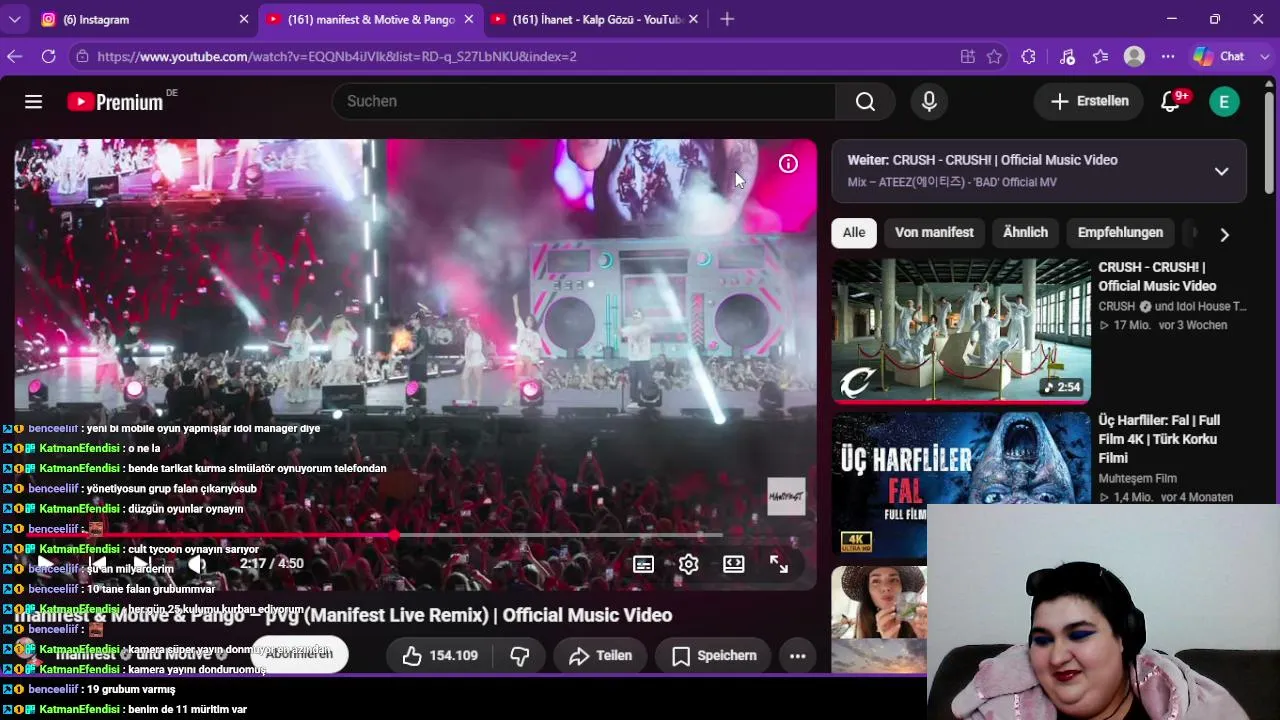Image resolution: width=1280 pixels, height=720 pixels.
Task: Toggle theater mode in the player
Action: tap(734, 564)
